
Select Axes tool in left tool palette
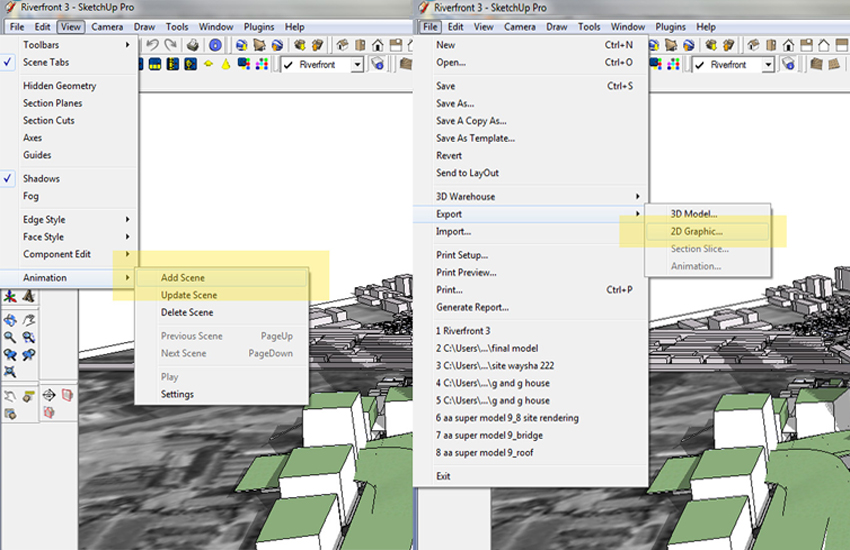click(x=10, y=296)
